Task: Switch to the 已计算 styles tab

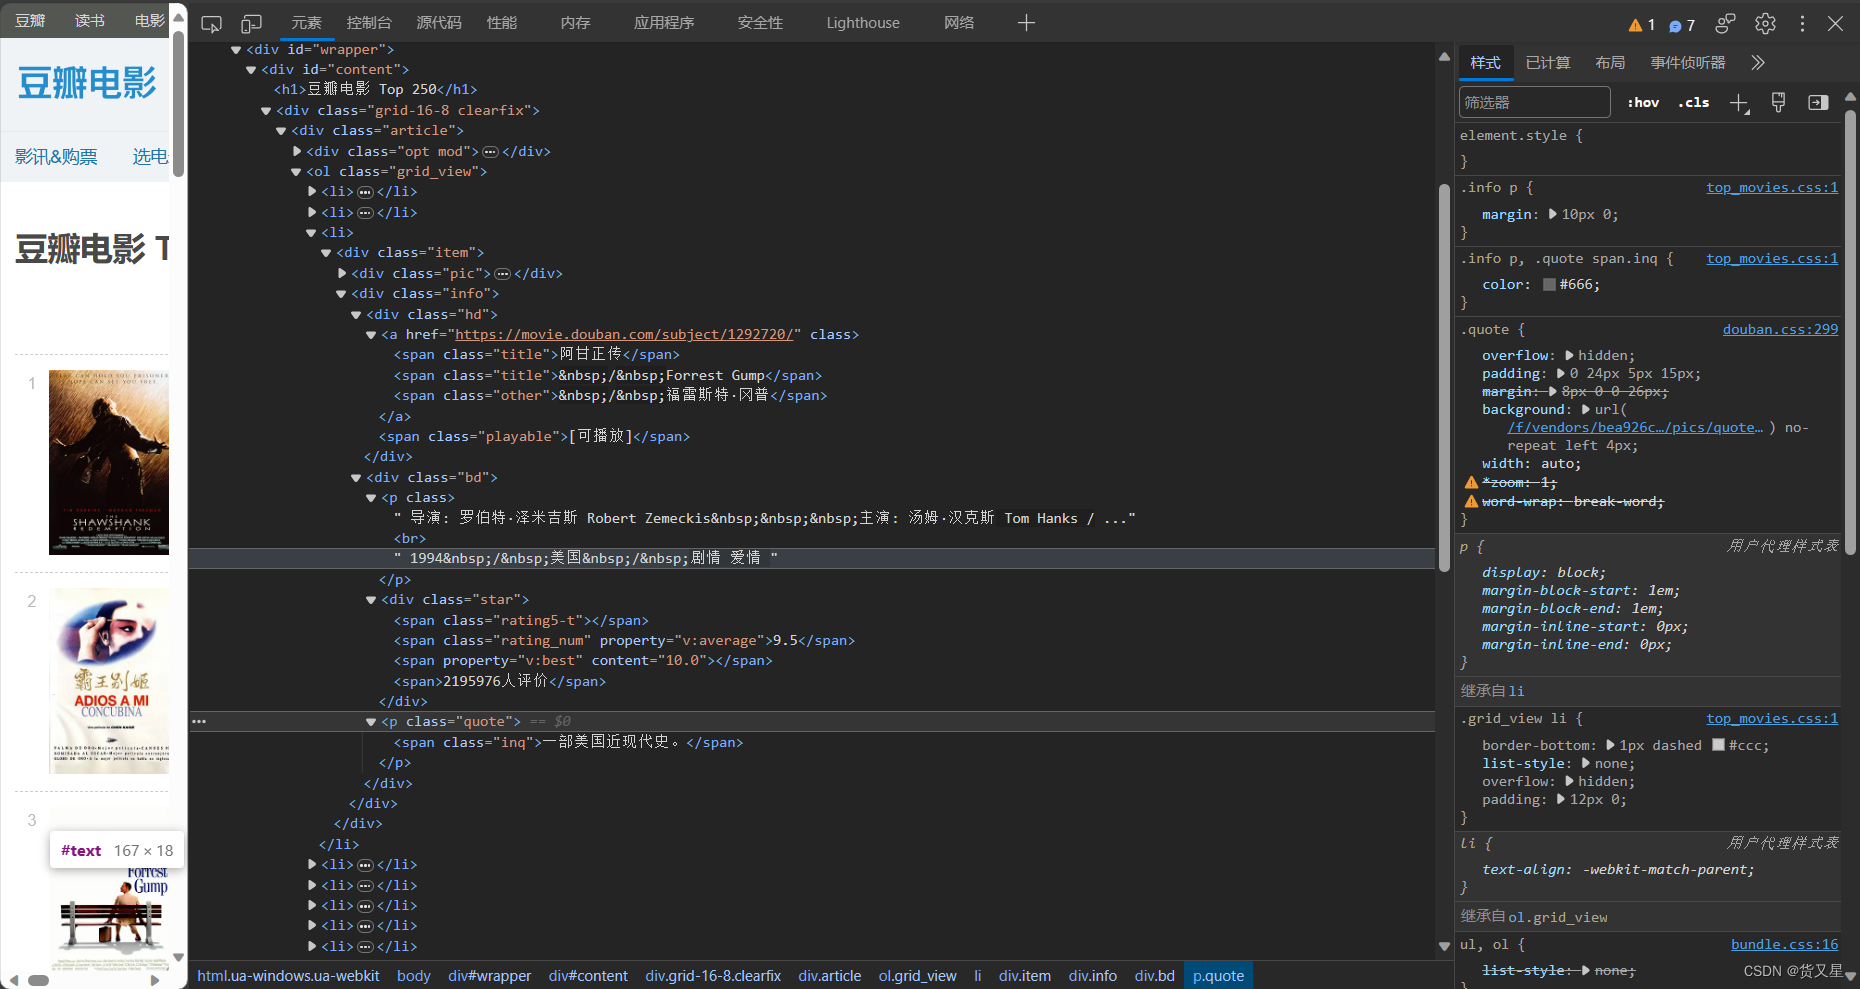Action: 1548,63
